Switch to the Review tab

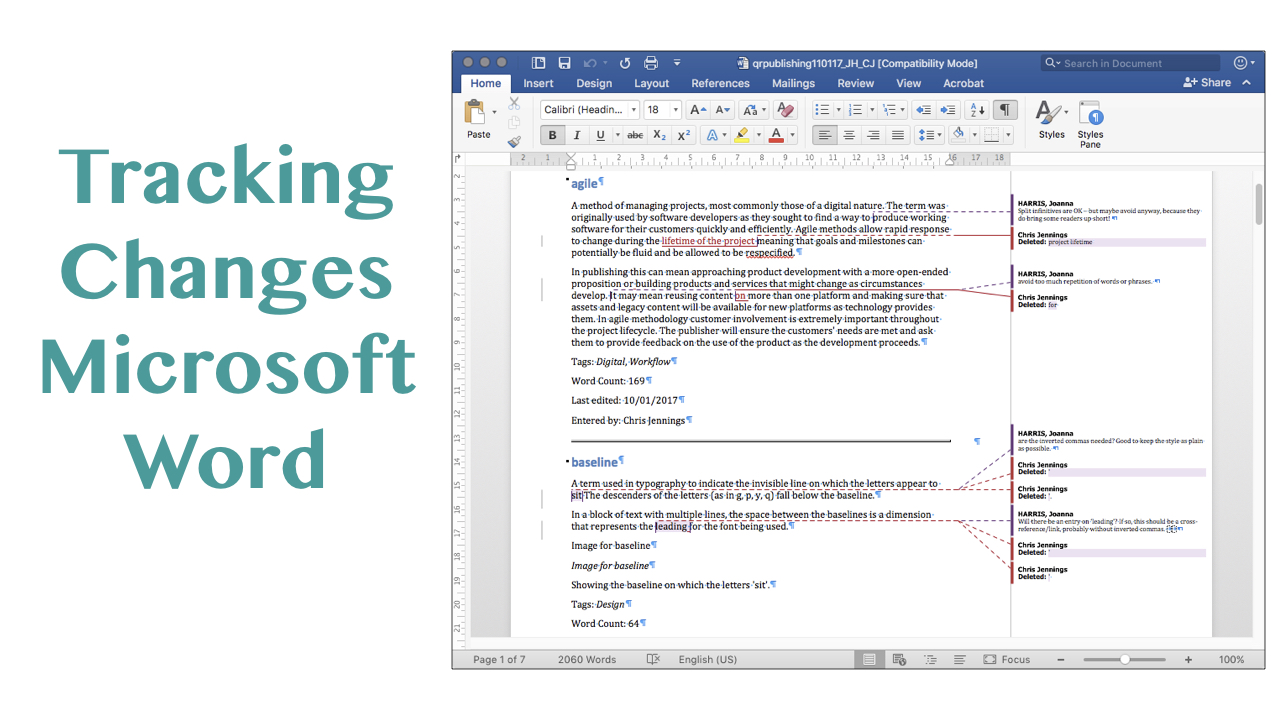click(855, 83)
